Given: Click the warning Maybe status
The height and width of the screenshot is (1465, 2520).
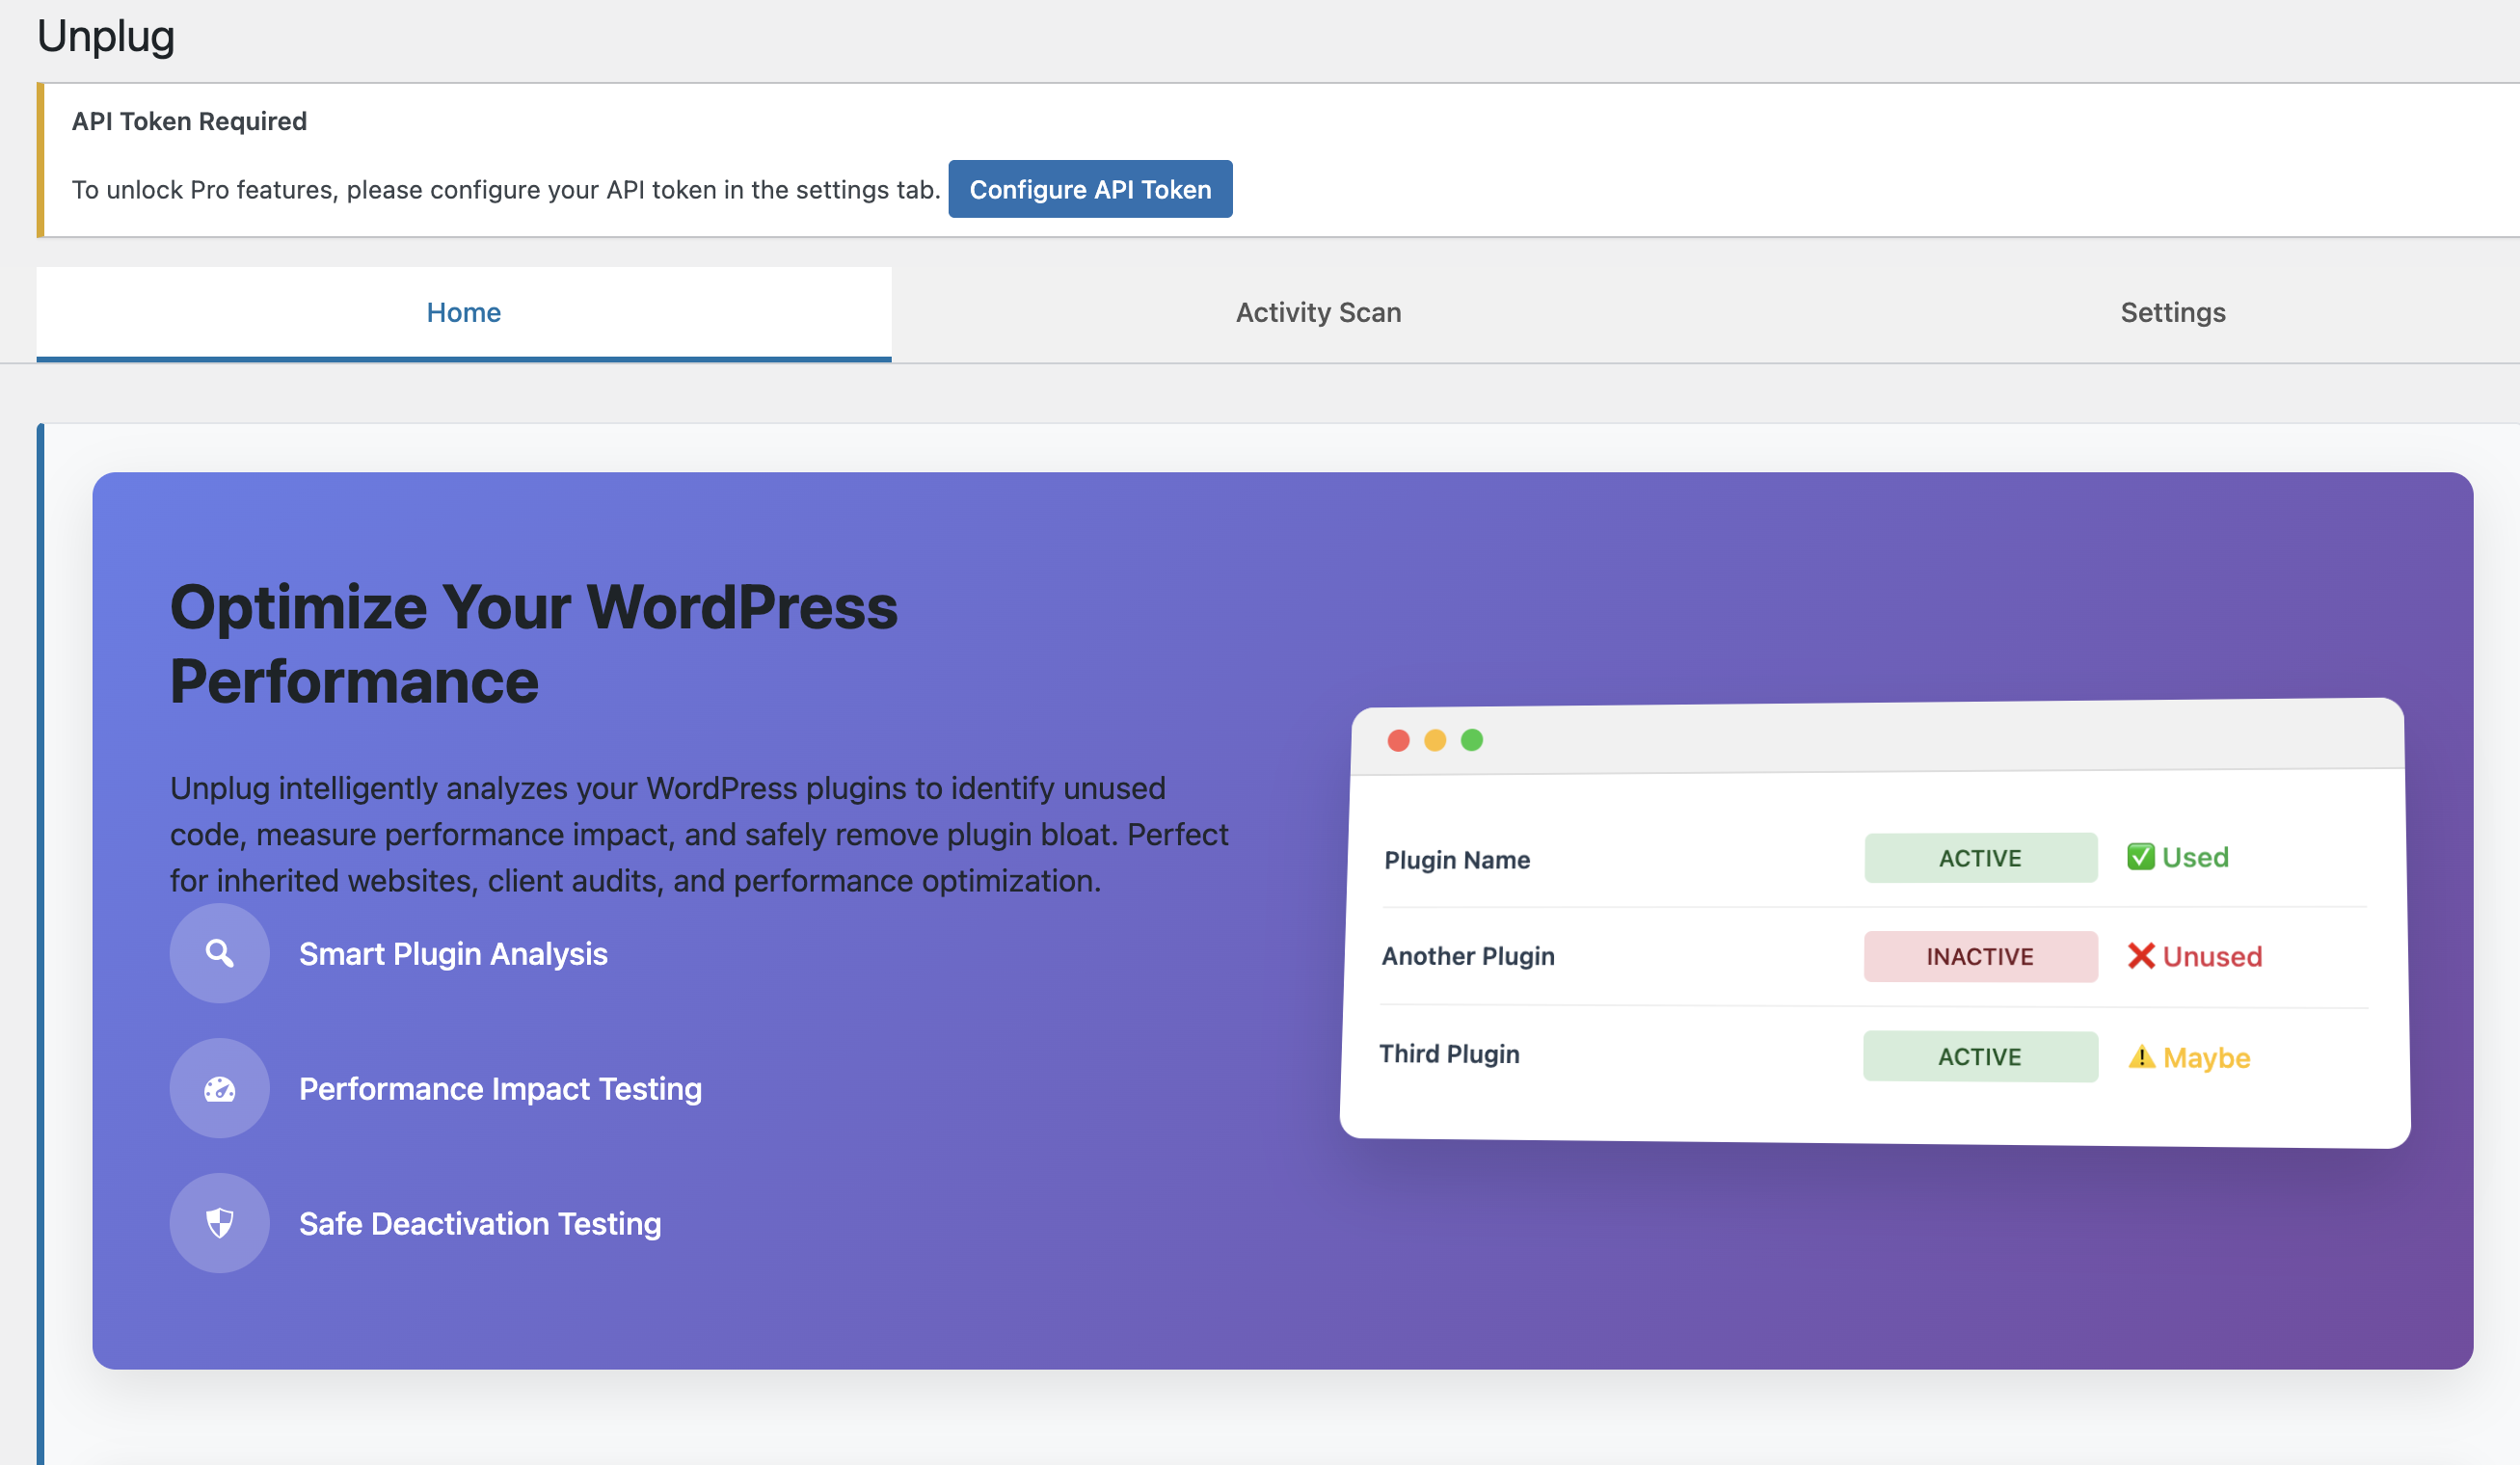Looking at the screenshot, I should tap(2189, 1057).
